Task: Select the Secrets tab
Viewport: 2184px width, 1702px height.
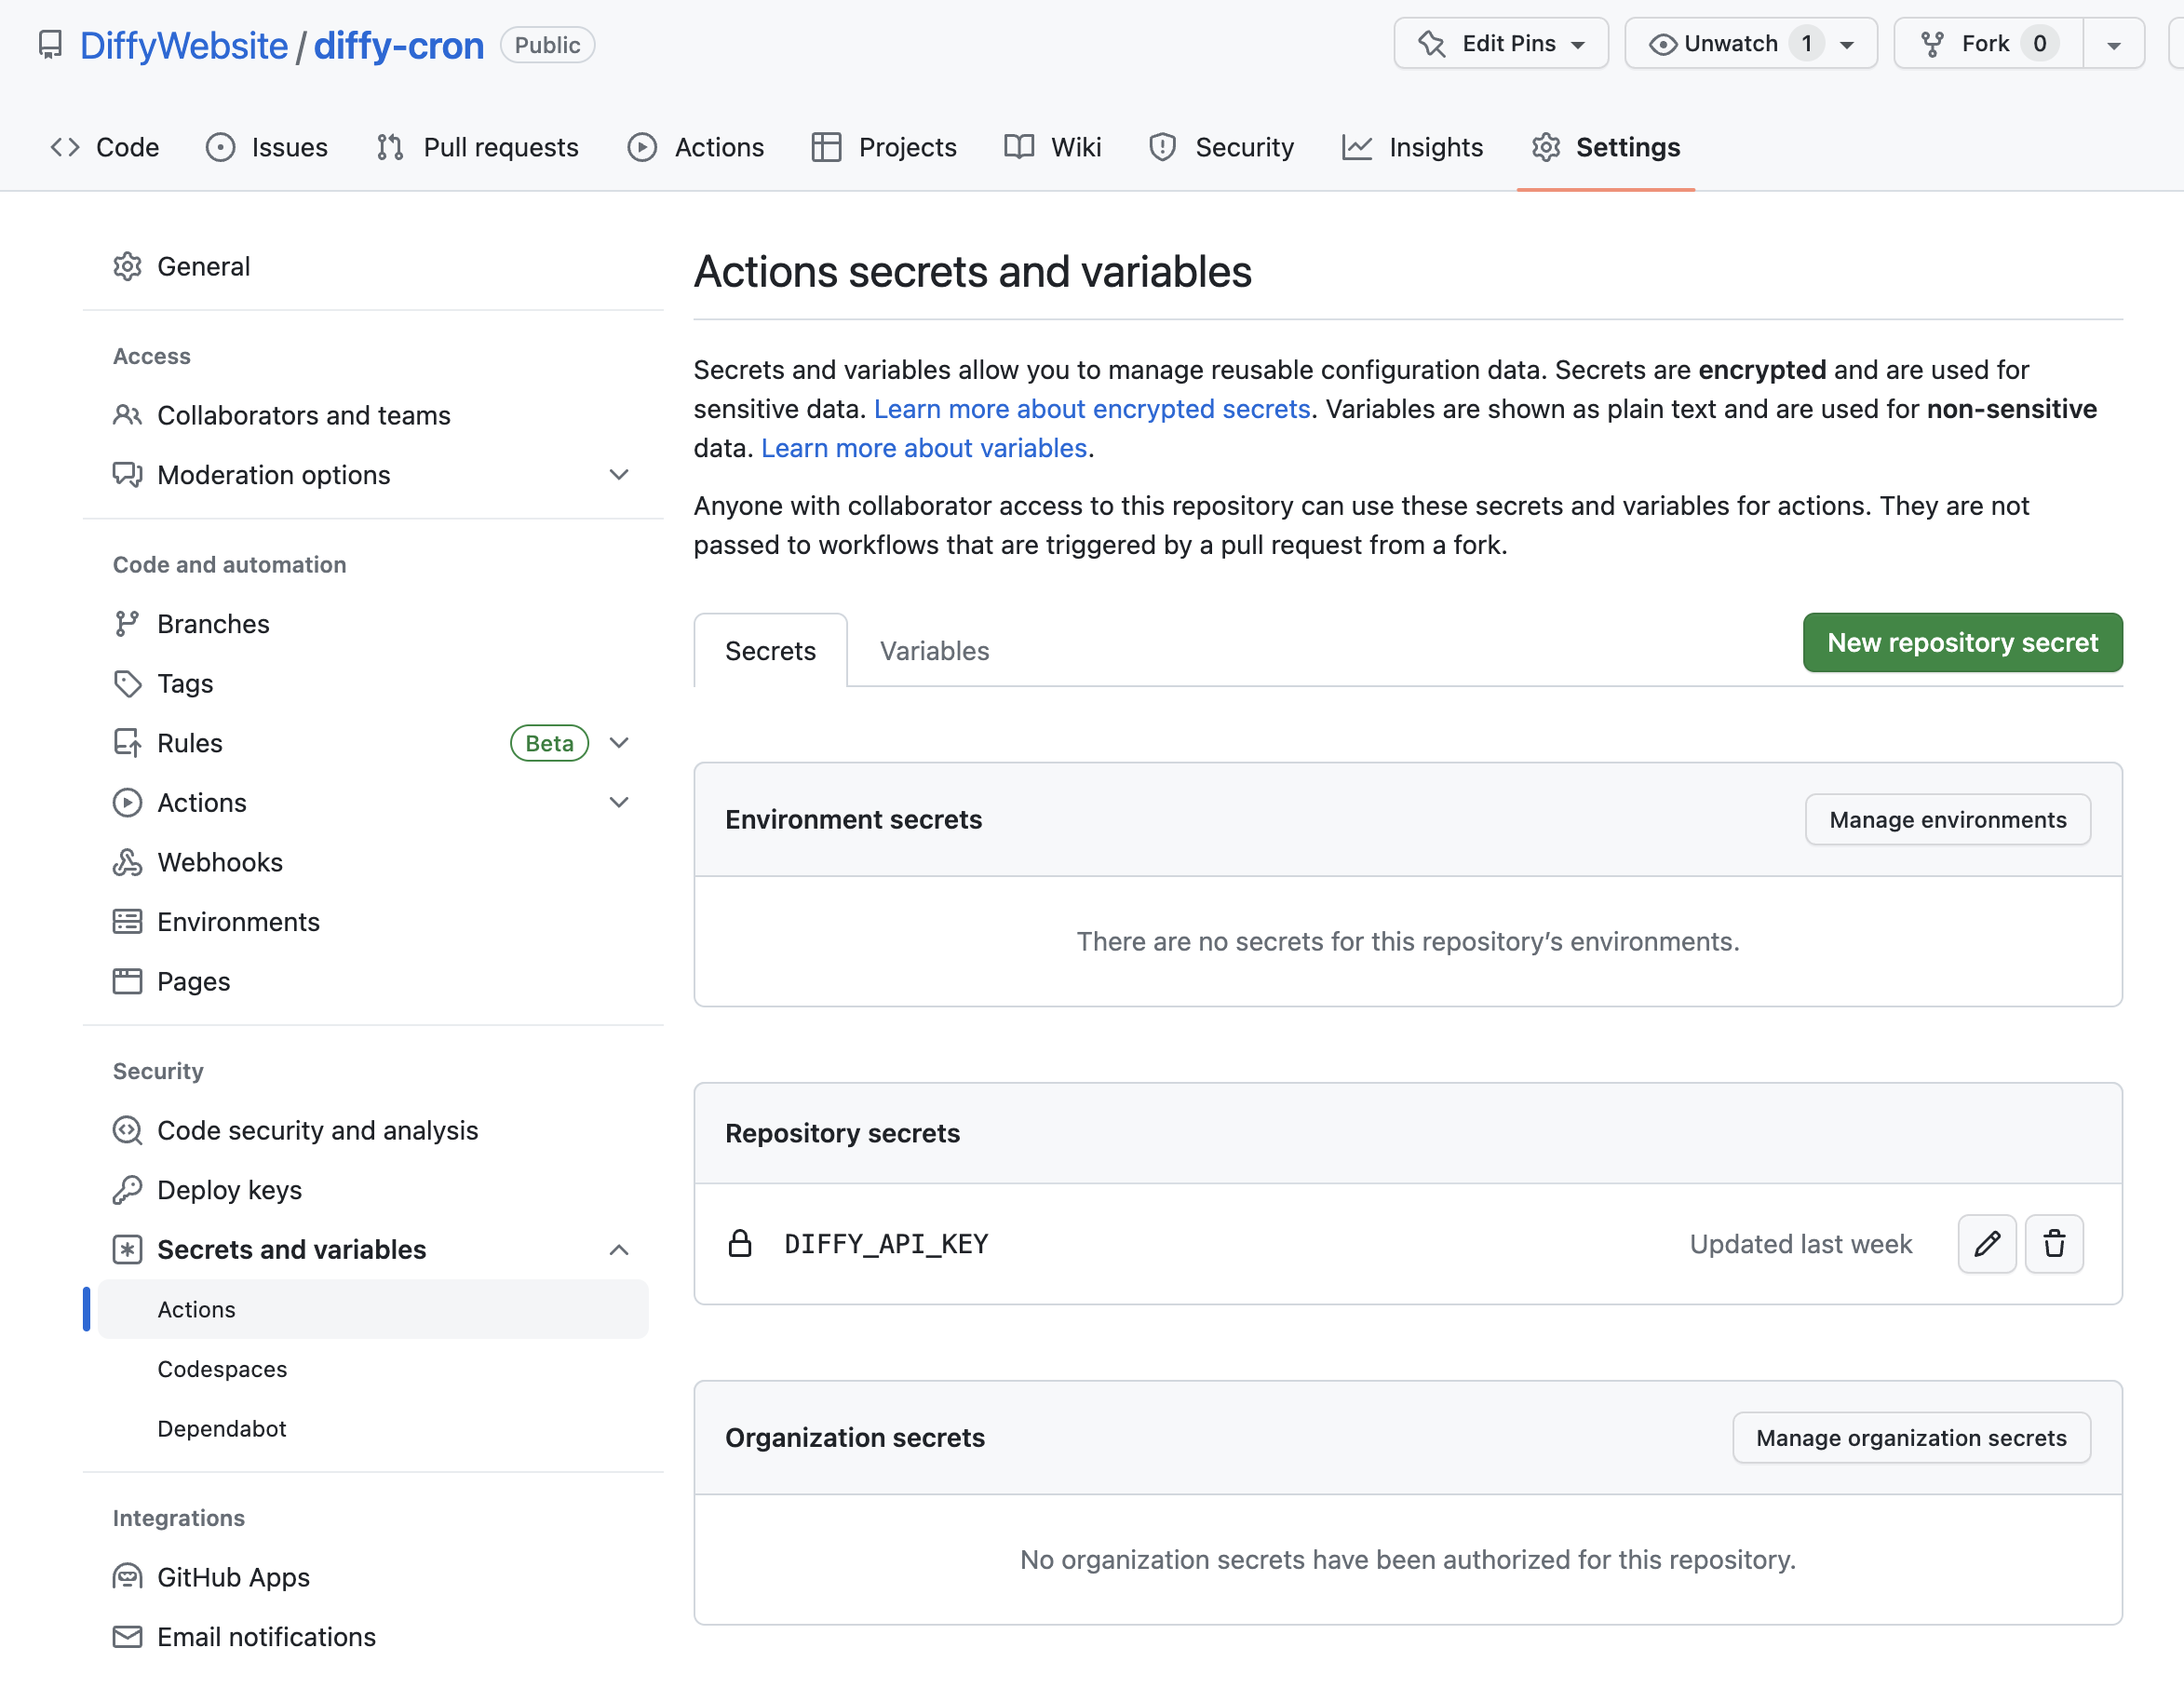Action: click(x=770, y=651)
